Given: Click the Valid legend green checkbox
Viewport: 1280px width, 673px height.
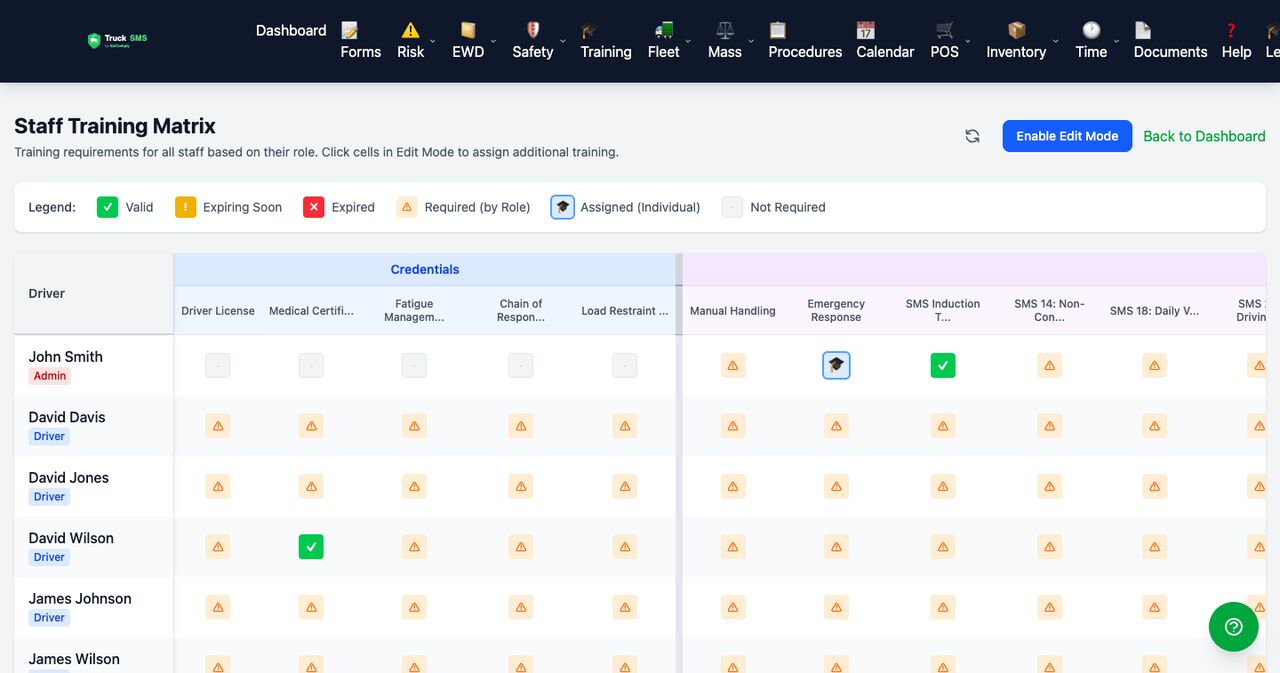Looking at the screenshot, I should point(107,207).
